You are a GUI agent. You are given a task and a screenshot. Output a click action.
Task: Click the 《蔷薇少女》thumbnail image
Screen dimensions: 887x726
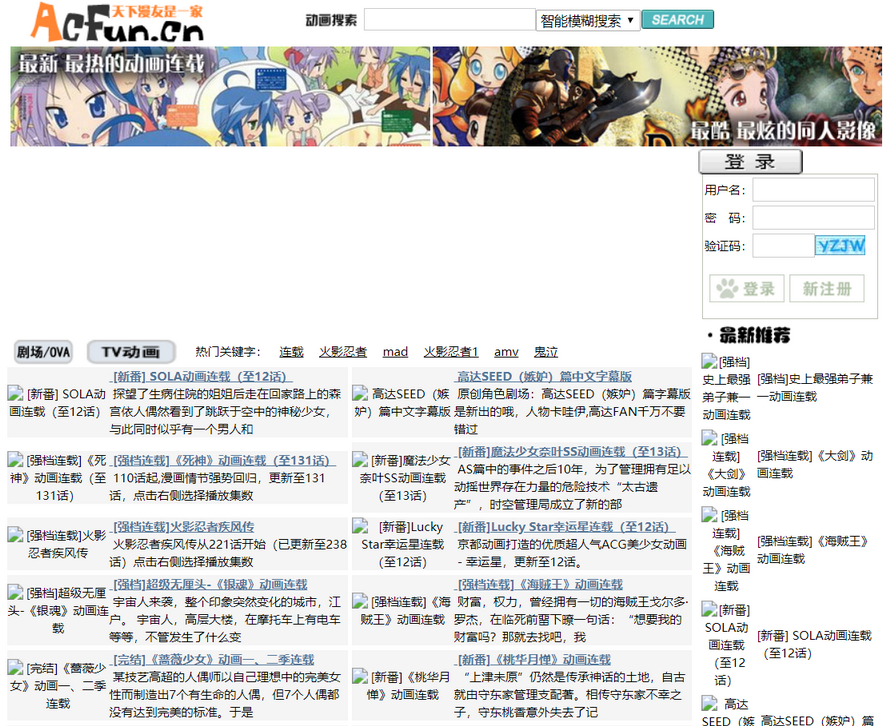(57, 686)
